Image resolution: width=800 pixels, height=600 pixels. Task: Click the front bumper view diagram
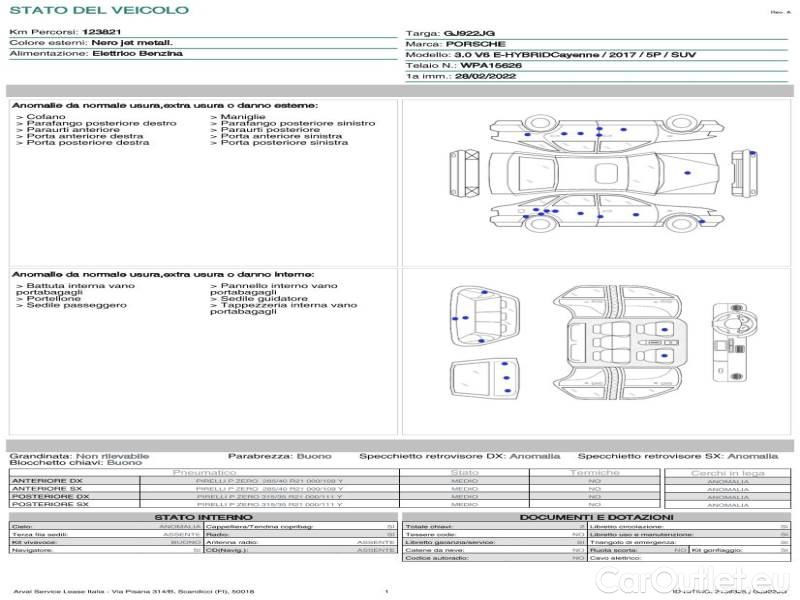click(x=474, y=171)
